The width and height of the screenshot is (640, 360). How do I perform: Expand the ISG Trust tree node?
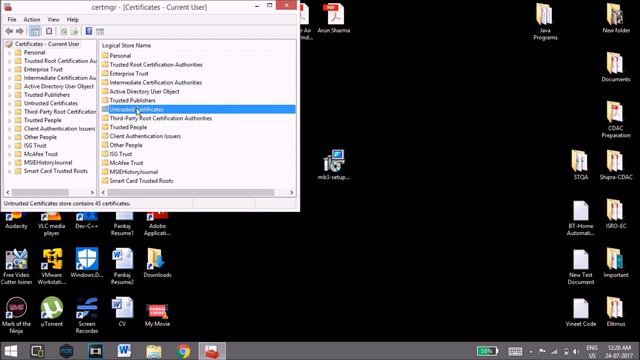[x=10, y=146]
